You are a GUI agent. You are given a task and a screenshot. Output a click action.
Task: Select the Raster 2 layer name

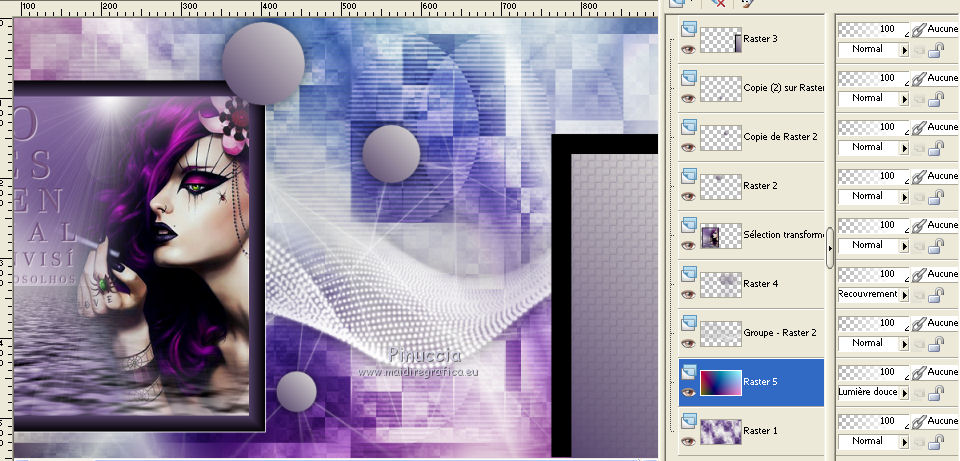760,186
